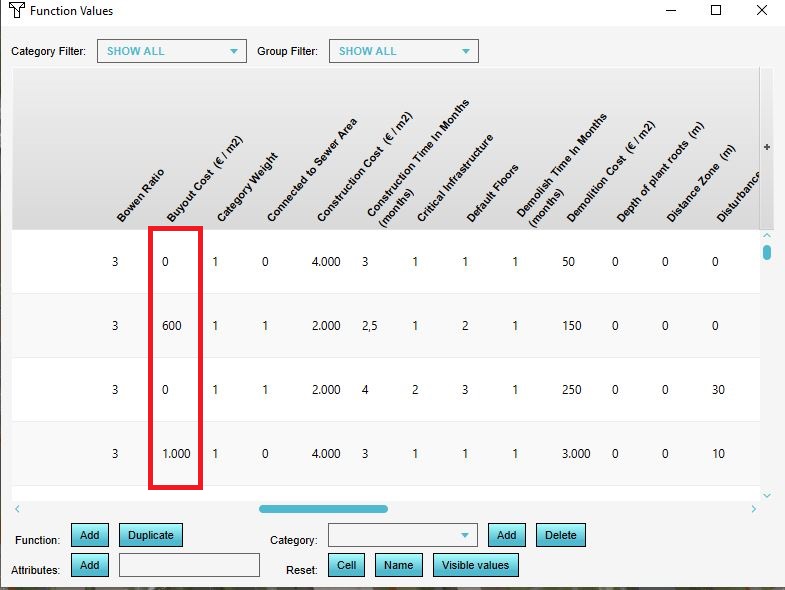
Task: Select the Buyout Cost cell showing 600
Action: coord(172,326)
